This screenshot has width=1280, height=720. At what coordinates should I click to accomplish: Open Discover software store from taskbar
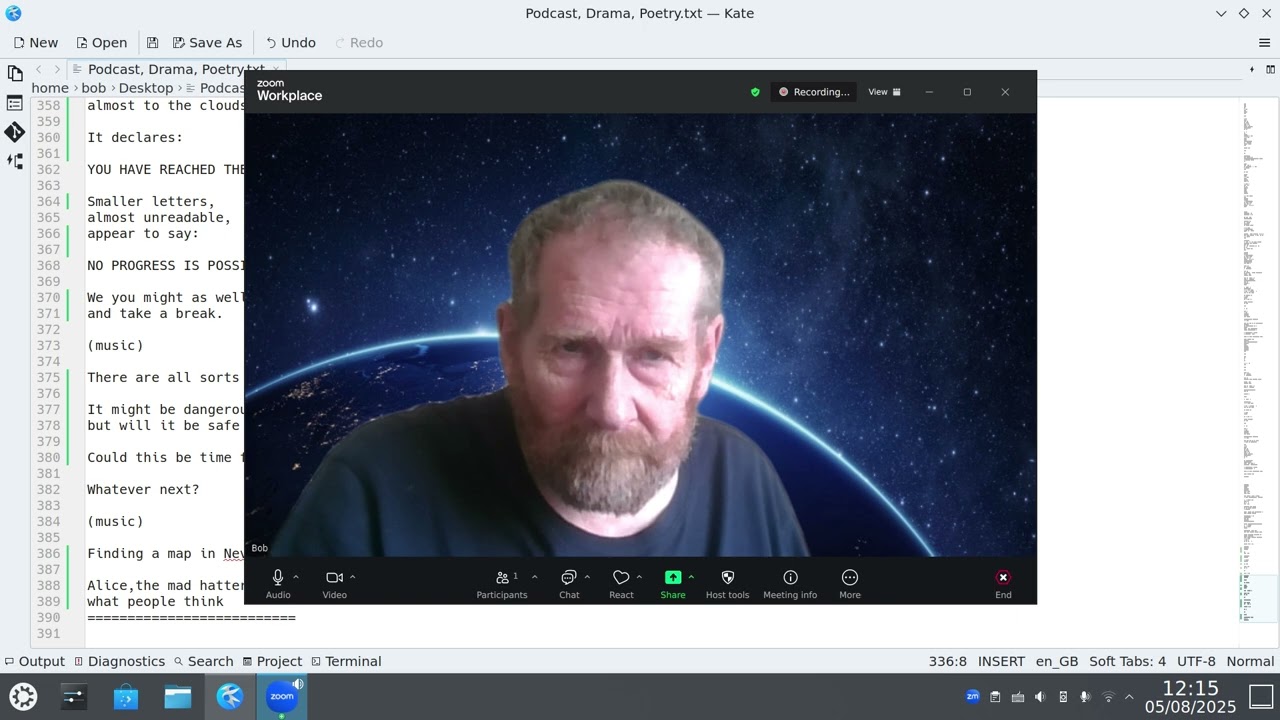(126, 696)
